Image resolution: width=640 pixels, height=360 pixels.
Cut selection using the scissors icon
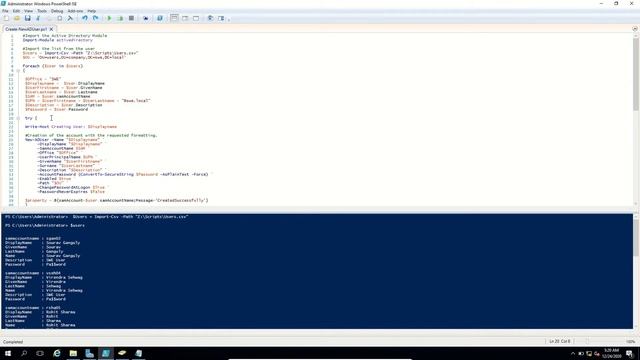tap(38, 18)
